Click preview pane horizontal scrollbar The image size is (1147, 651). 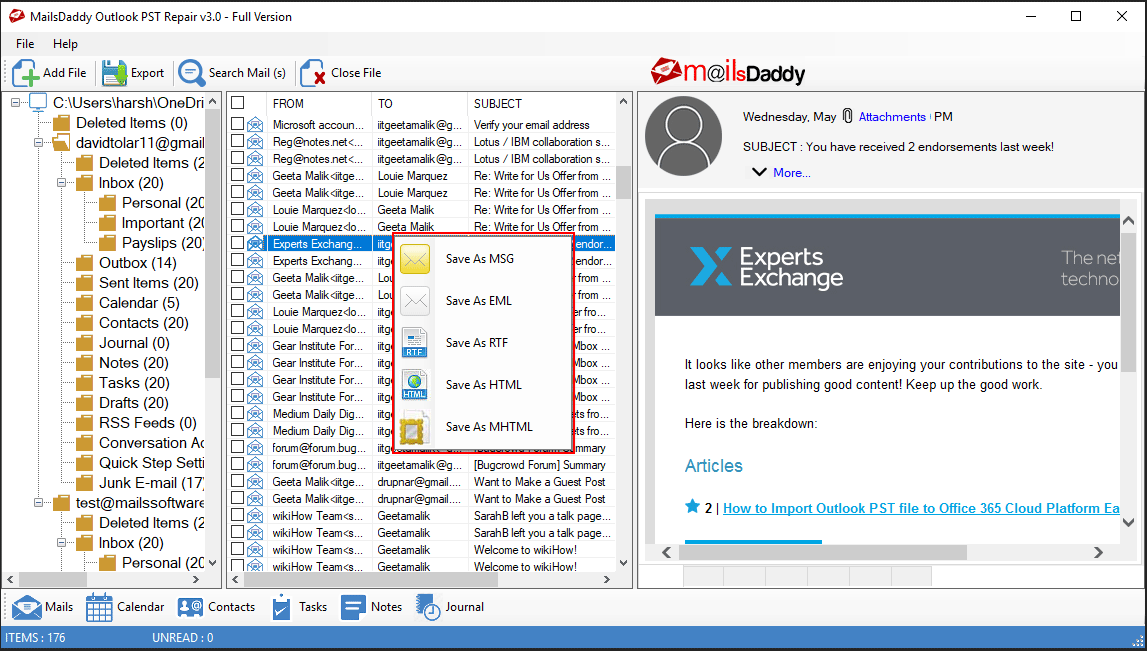(x=823, y=553)
